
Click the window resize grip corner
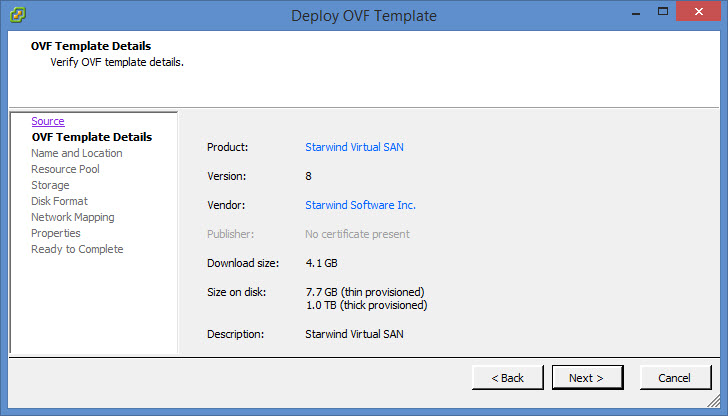[x=714, y=401]
